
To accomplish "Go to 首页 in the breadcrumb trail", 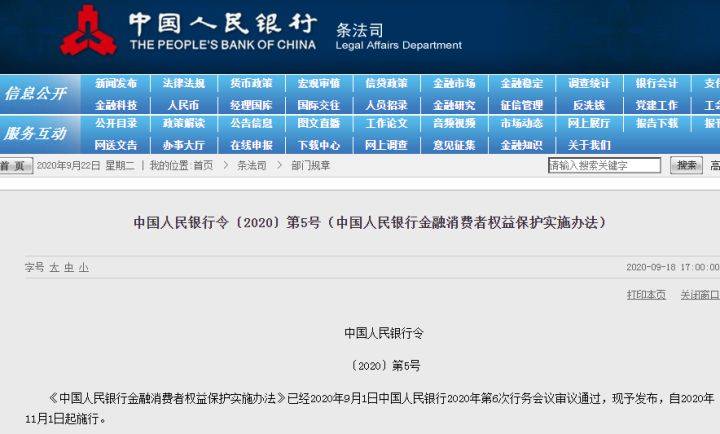I will tap(203, 165).
